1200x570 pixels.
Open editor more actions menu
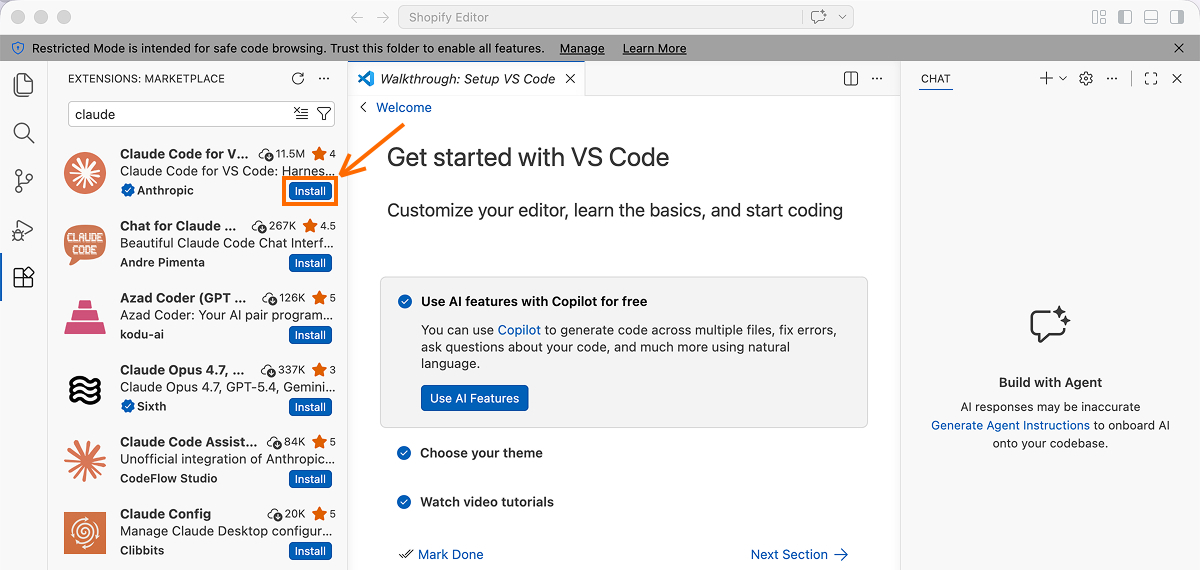[877, 79]
